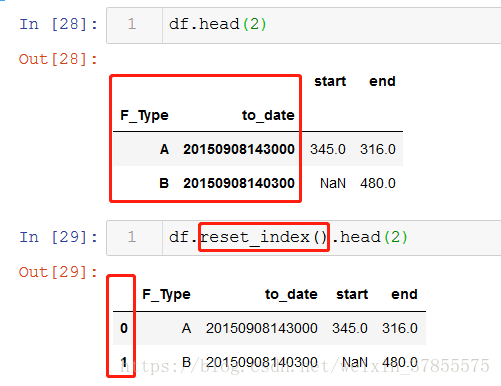Screen dimensions: 501x386
Task: Click line number 1 of cell 28
Action: point(132,24)
